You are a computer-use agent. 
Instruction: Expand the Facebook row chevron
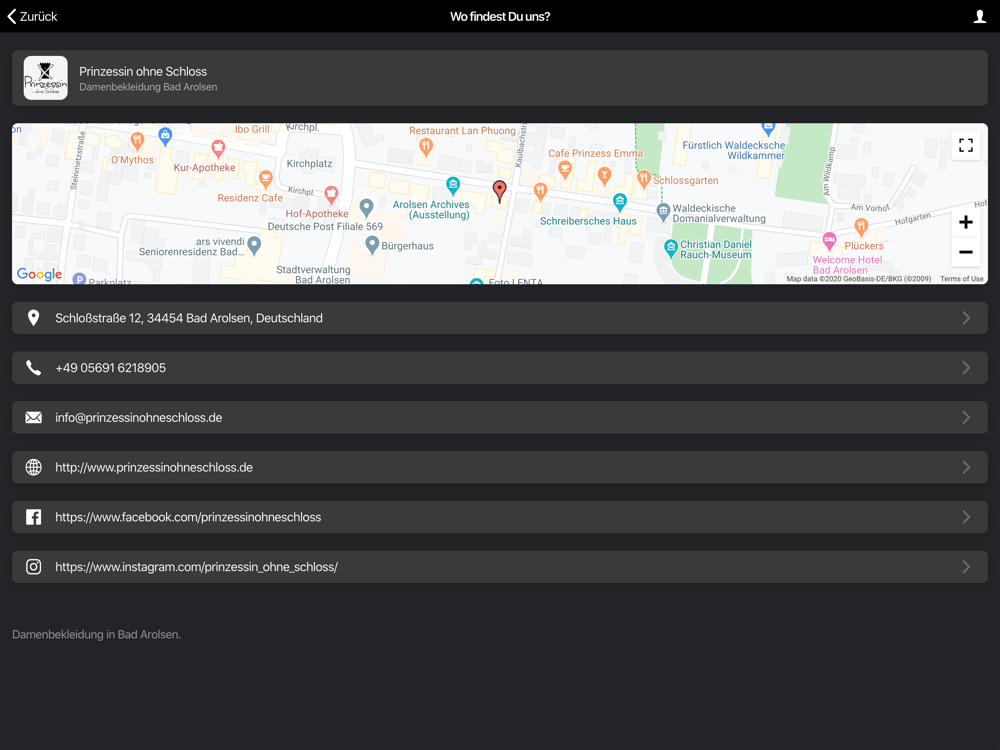coord(966,517)
